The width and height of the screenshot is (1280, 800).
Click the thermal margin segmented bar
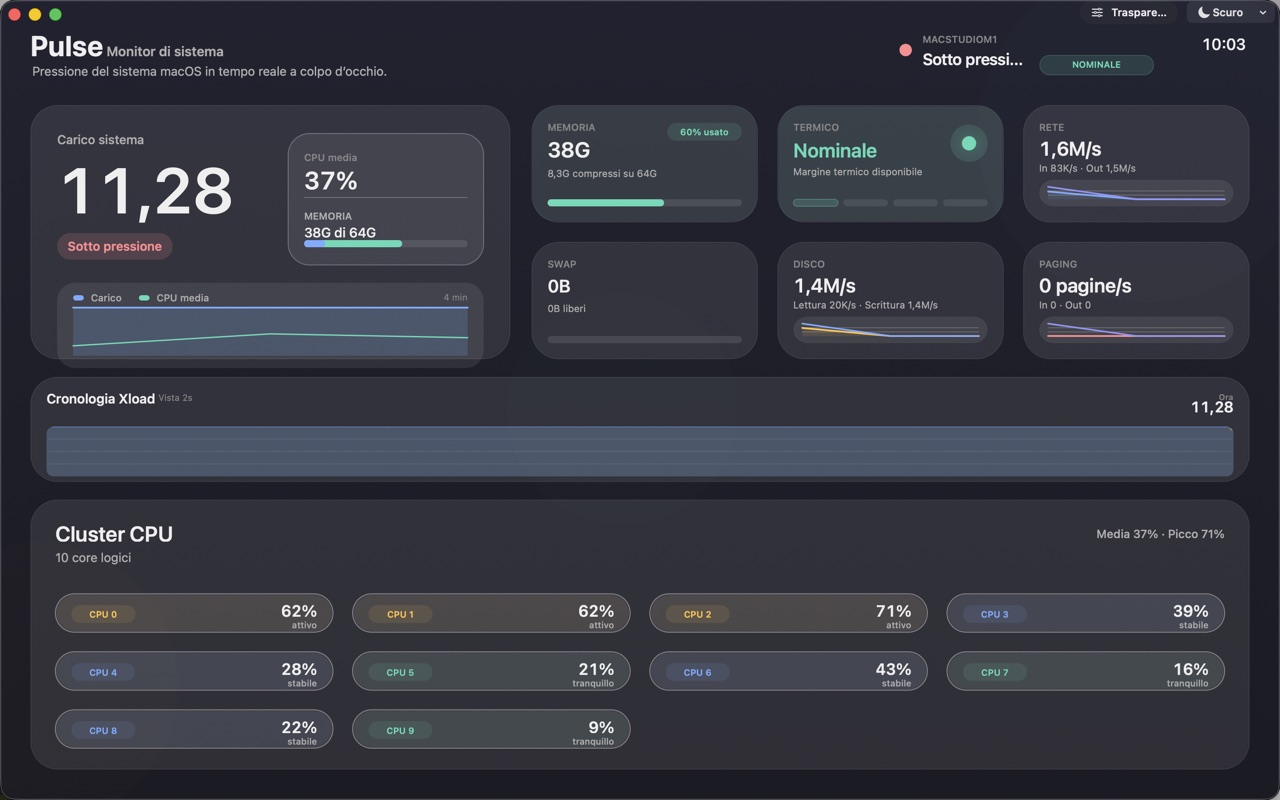tap(890, 203)
